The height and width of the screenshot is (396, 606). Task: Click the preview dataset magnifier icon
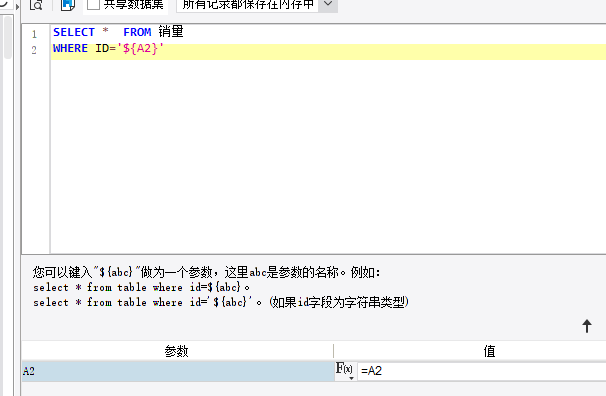coord(36,5)
